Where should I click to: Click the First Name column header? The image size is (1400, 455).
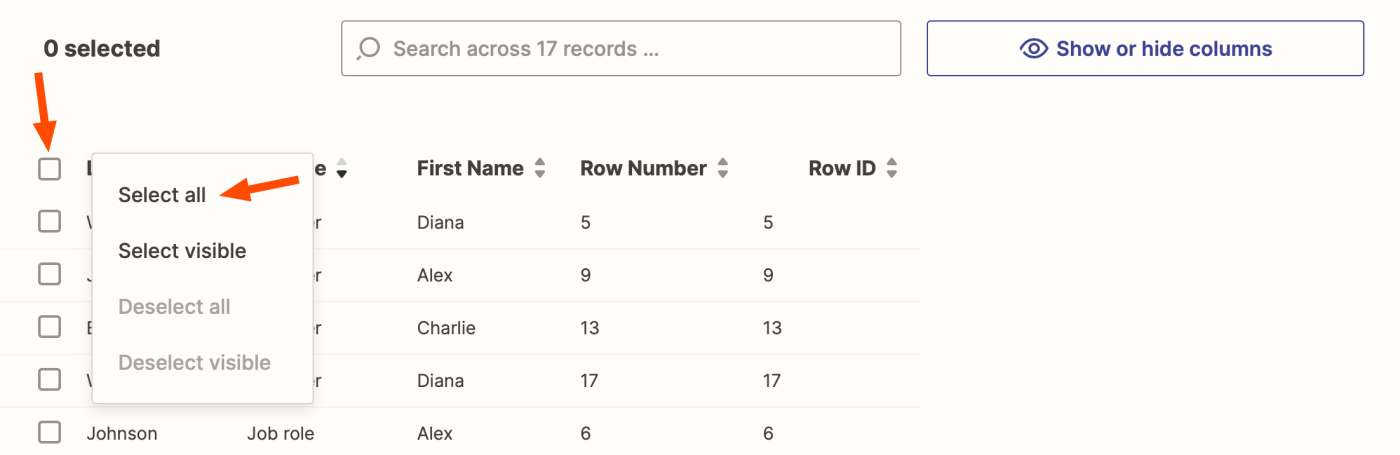point(470,168)
